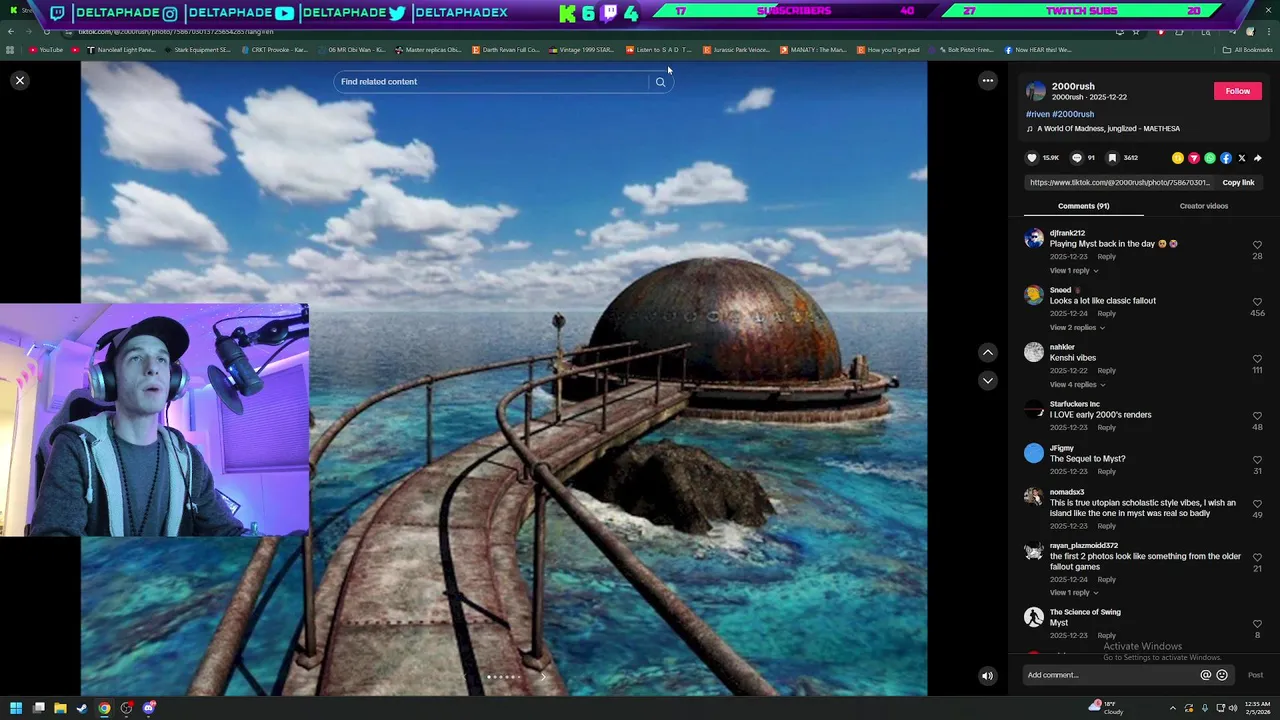Mute the post sound

tap(987, 676)
